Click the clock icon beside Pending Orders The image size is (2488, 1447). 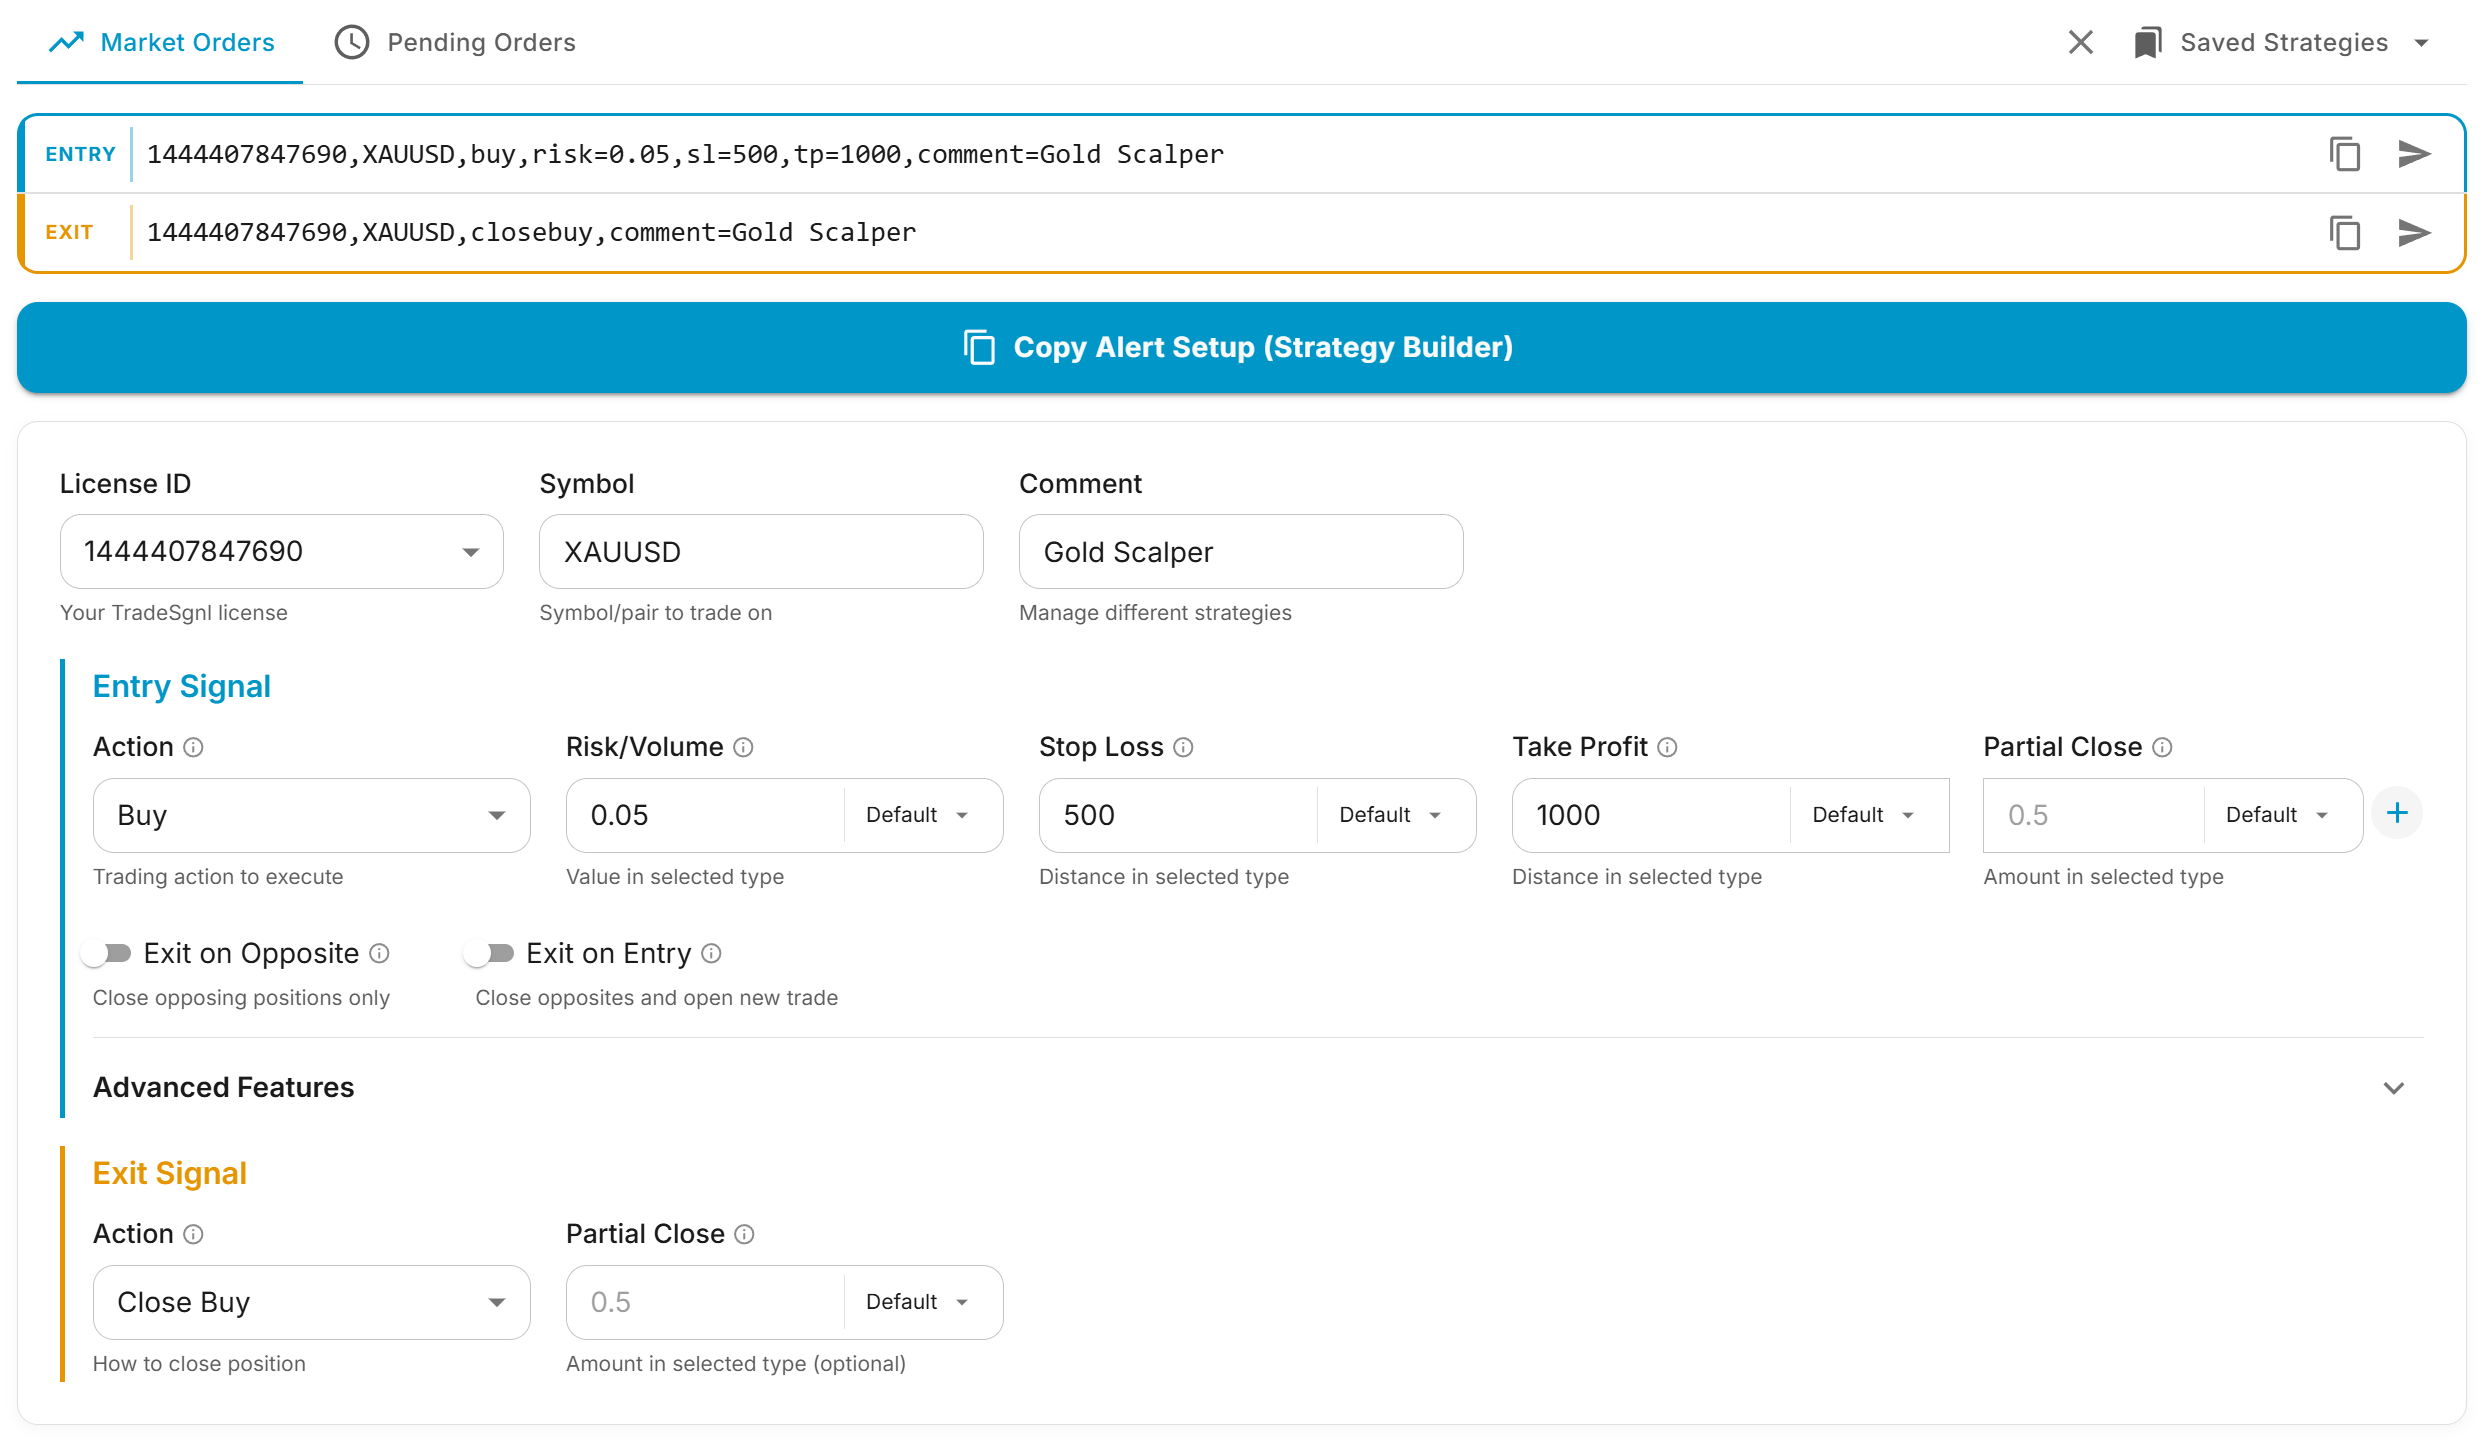point(352,42)
